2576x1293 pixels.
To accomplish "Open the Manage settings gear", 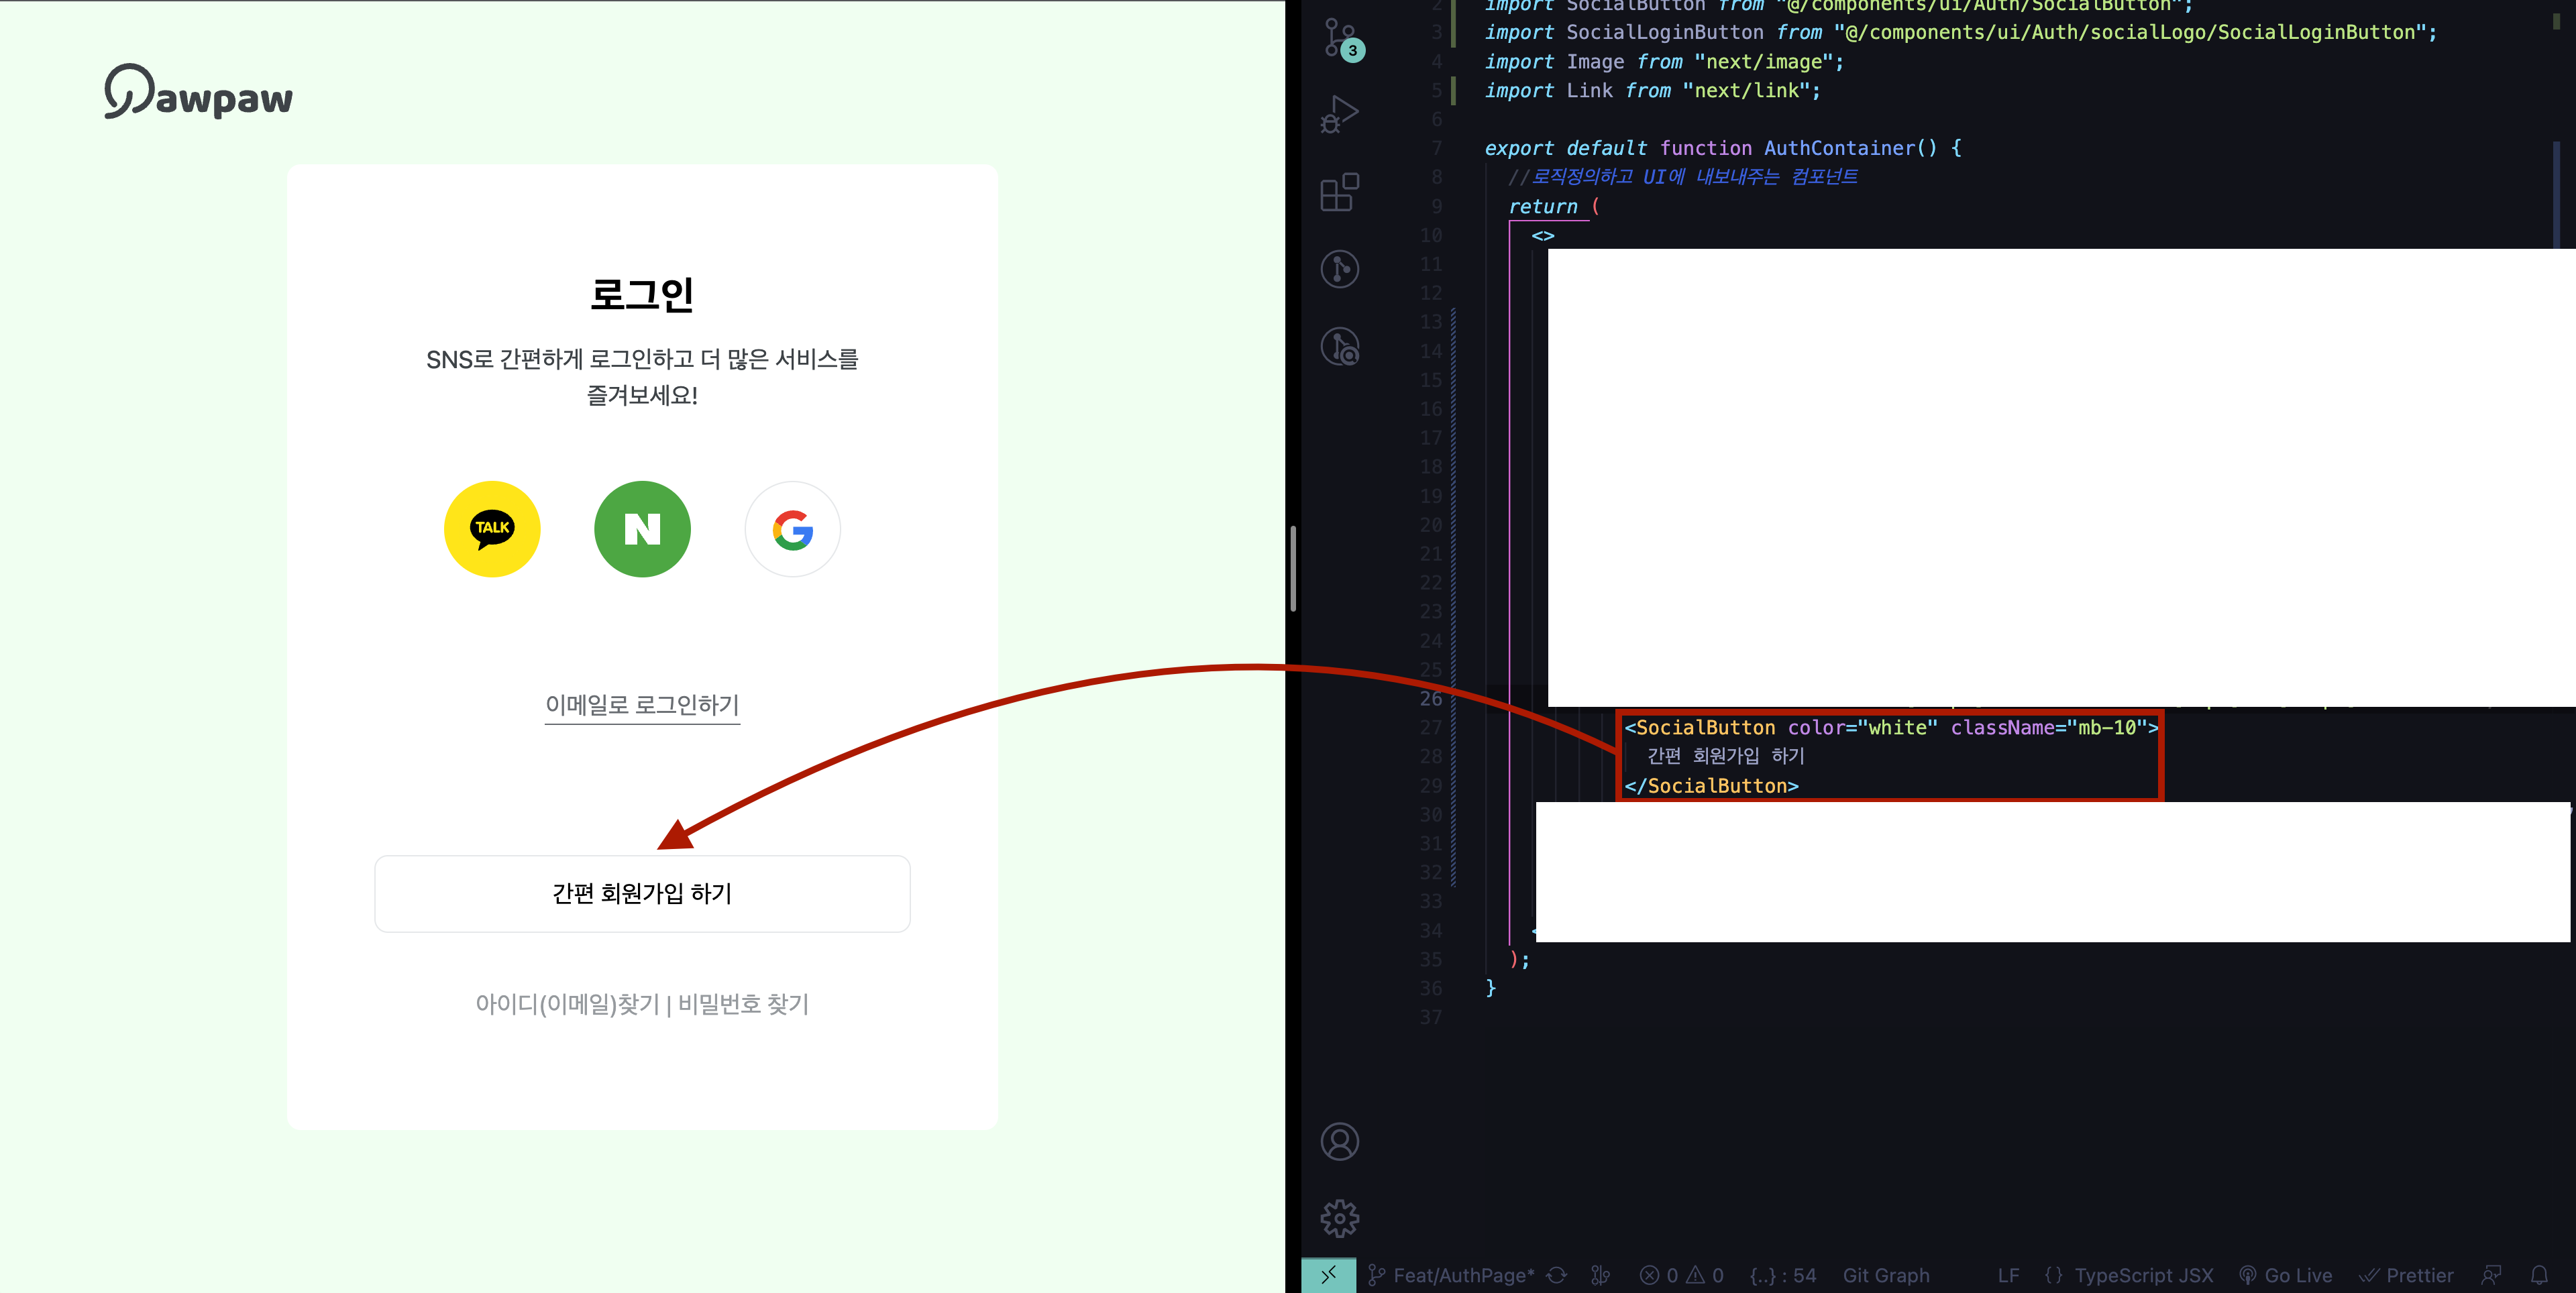I will [x=1340, y=1218].
